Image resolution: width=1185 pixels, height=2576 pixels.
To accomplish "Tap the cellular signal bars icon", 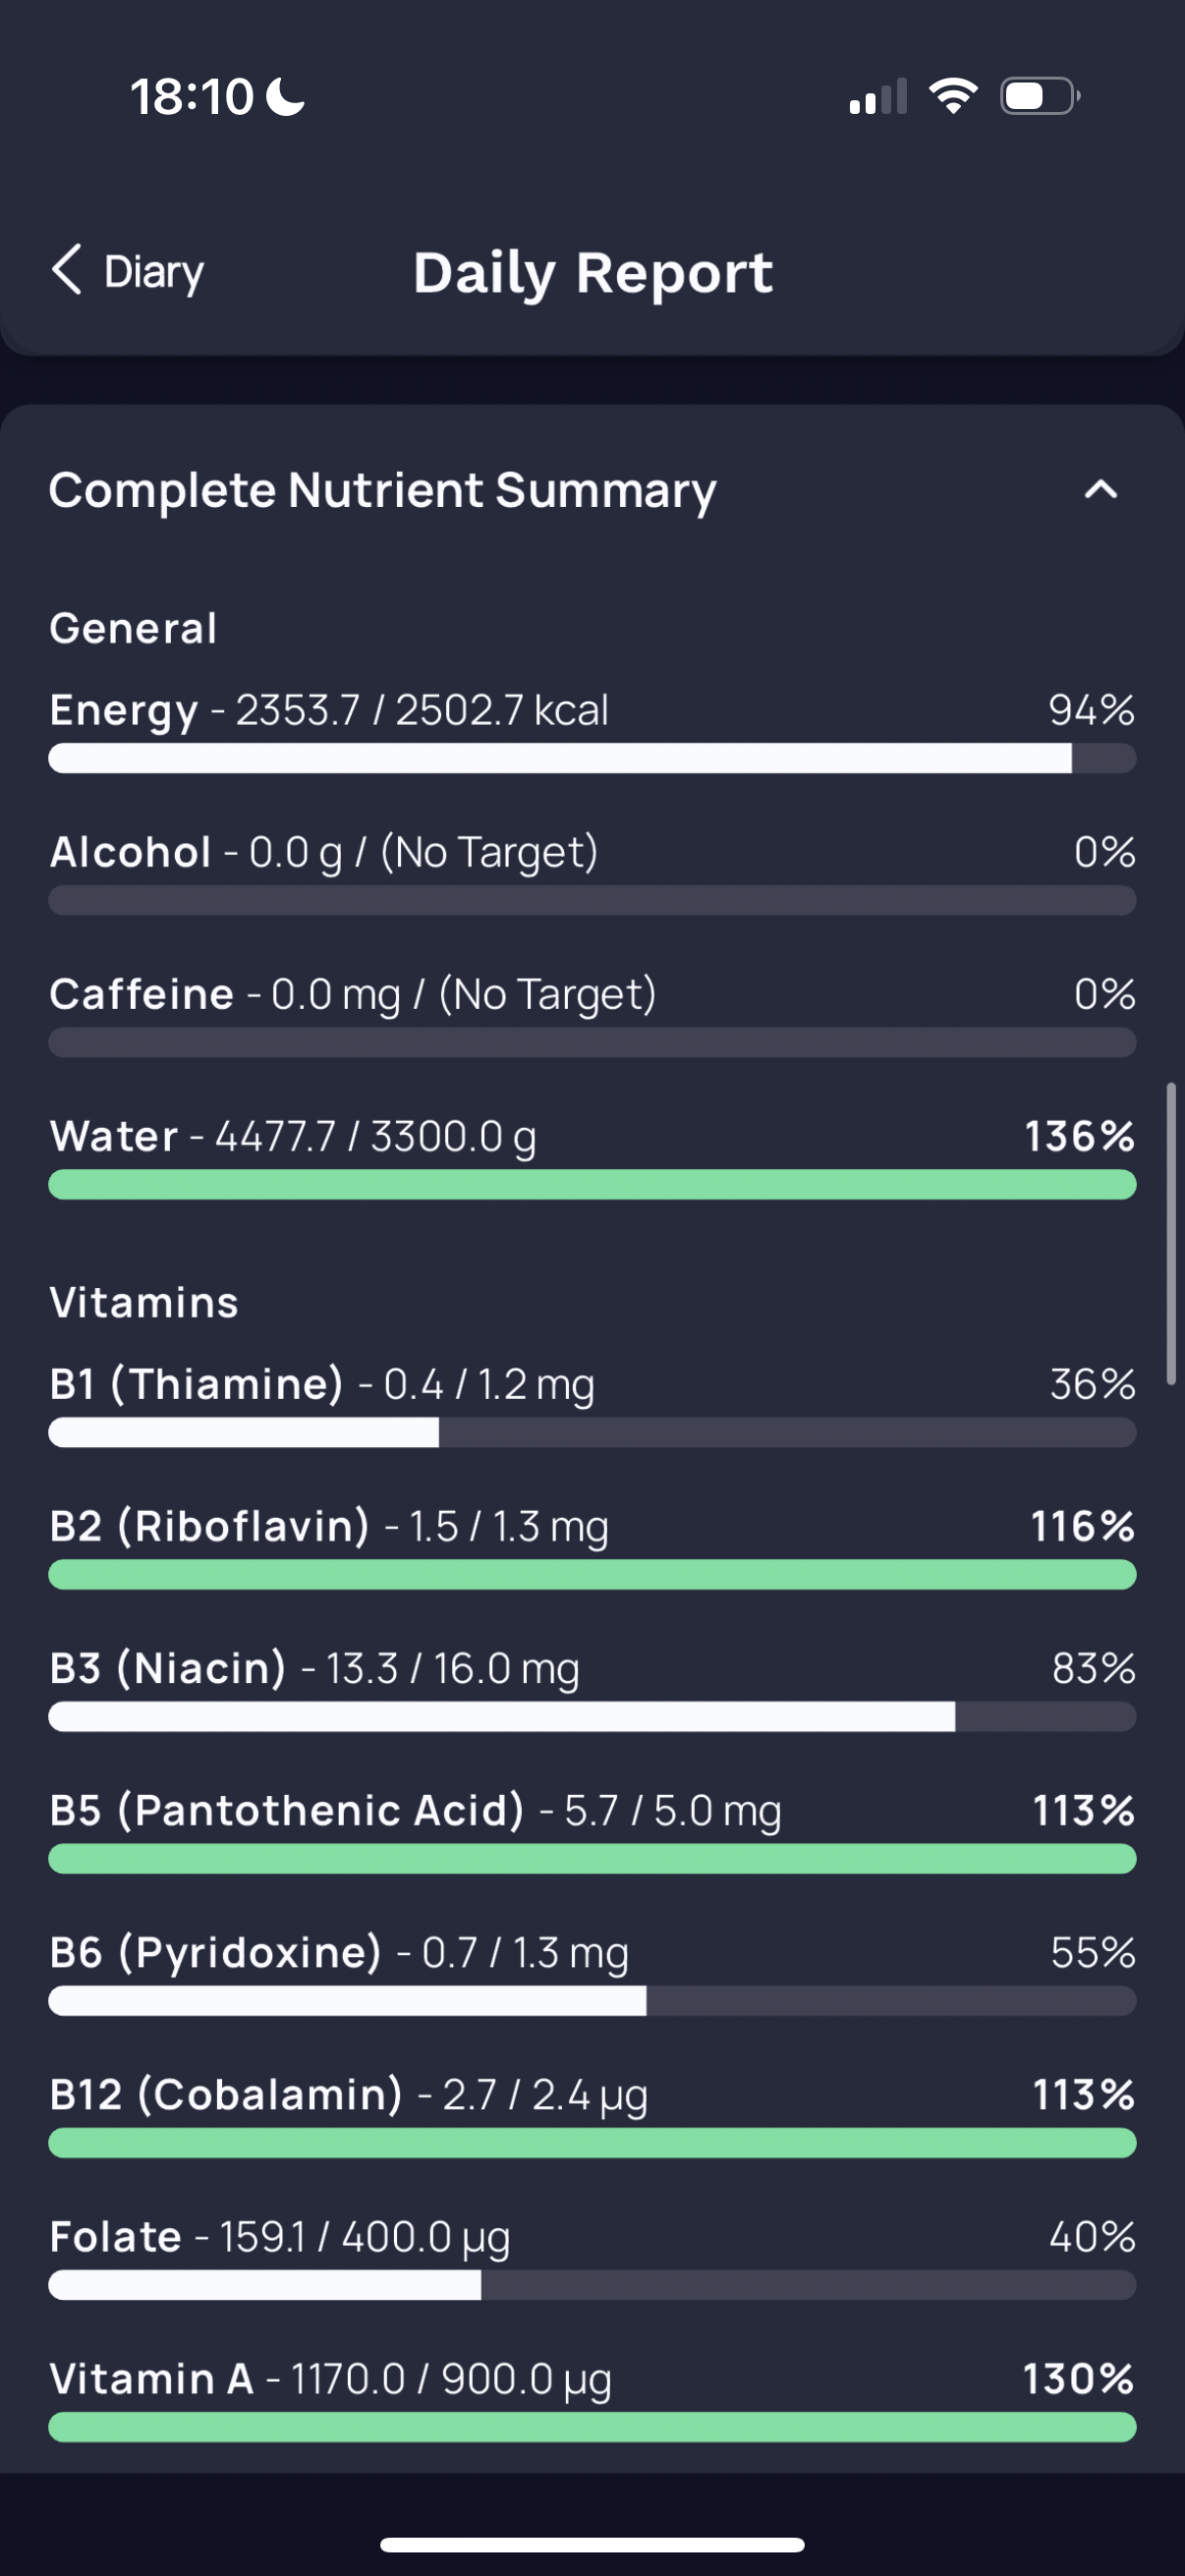I will [x=878, y=97].
